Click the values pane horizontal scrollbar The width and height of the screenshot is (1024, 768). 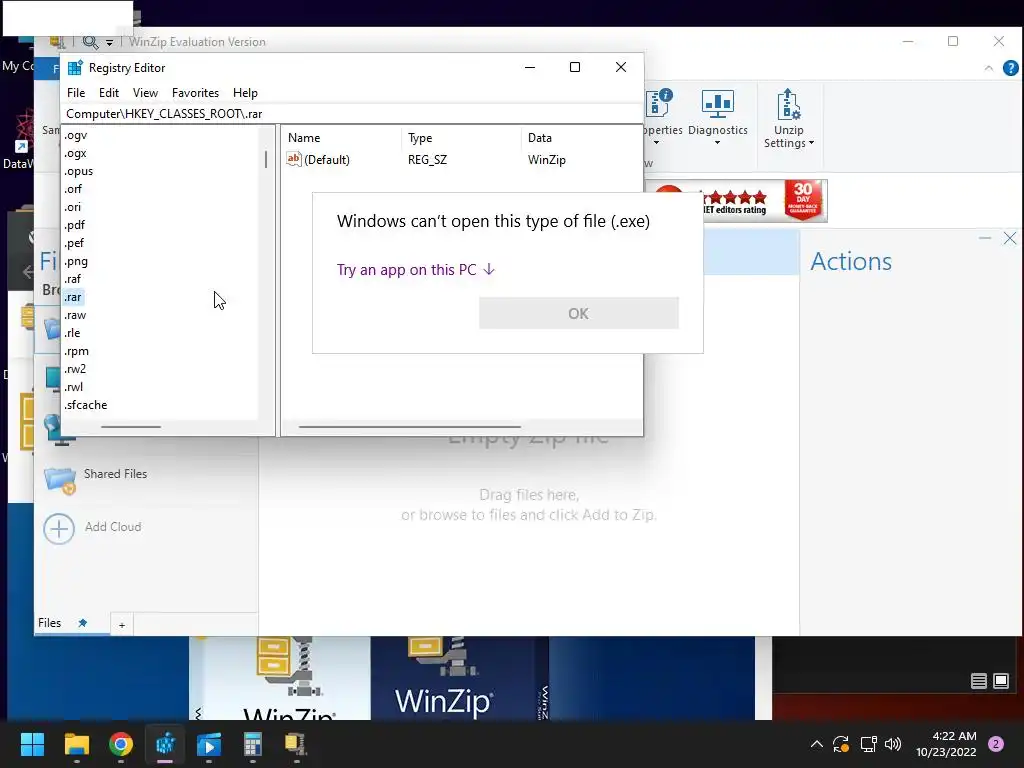[409, 427]
